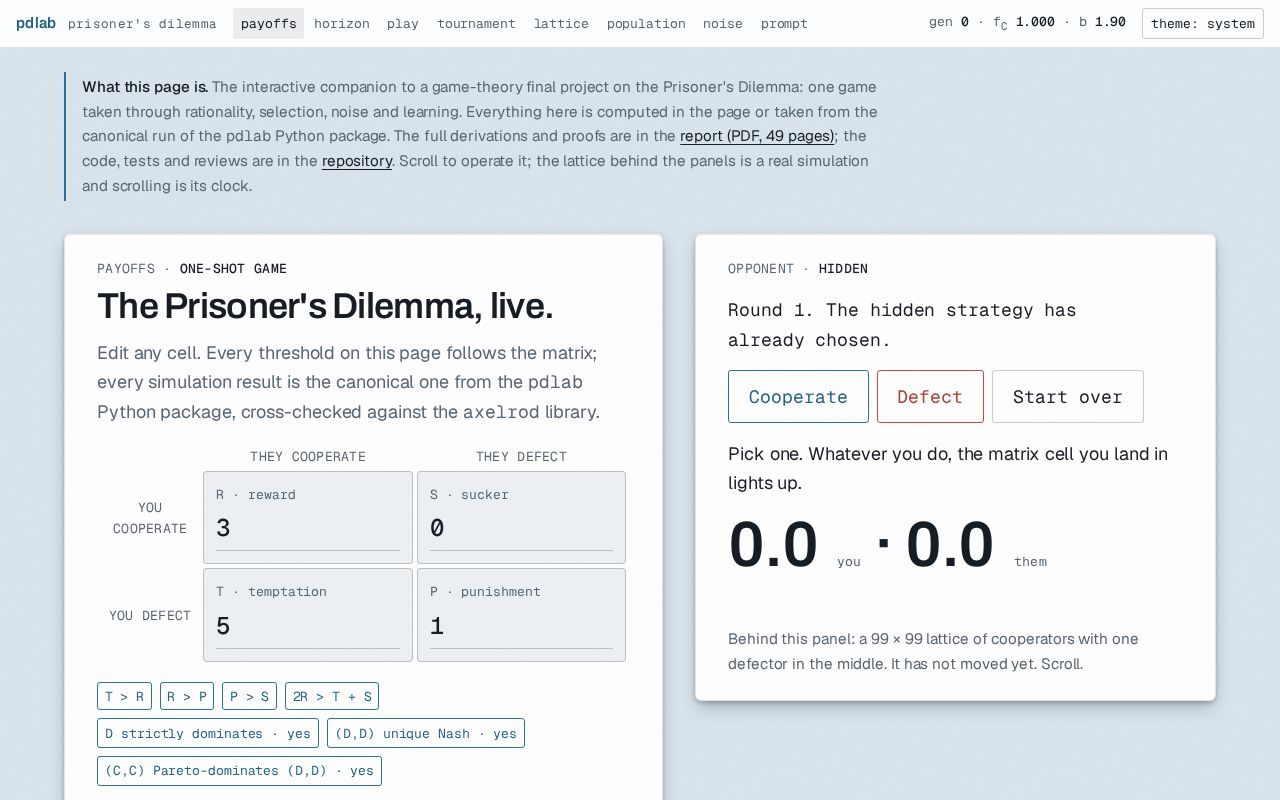Click the T > R condition chip
The image size is (1280, 800).
124,696
